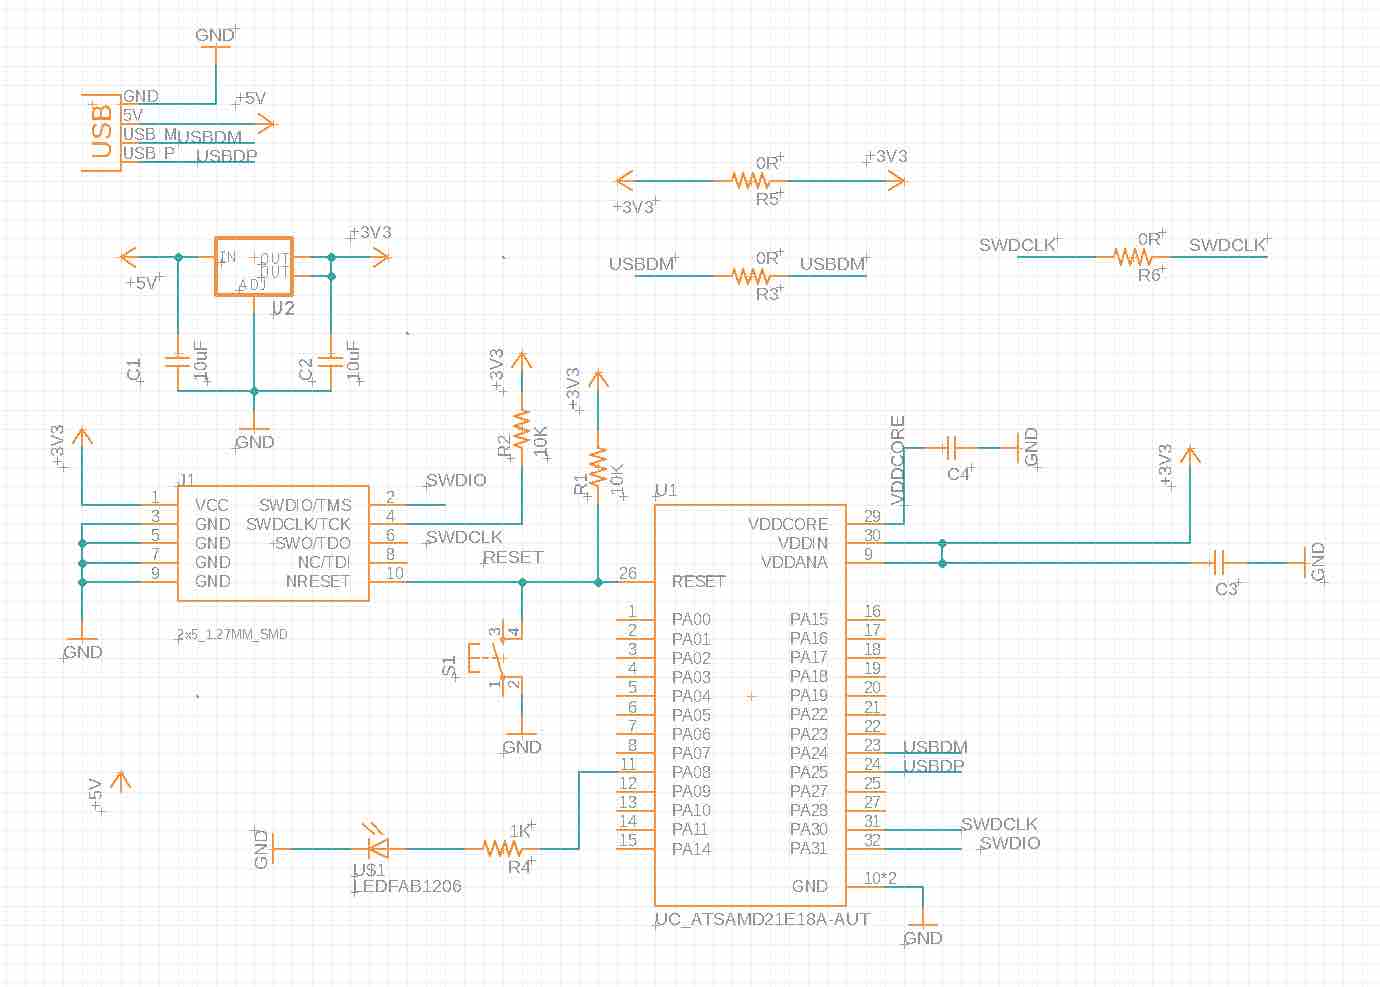Select the USBDP net label at USB connector
This screenshot has width=1380, height=987.
tap(226, 156)
